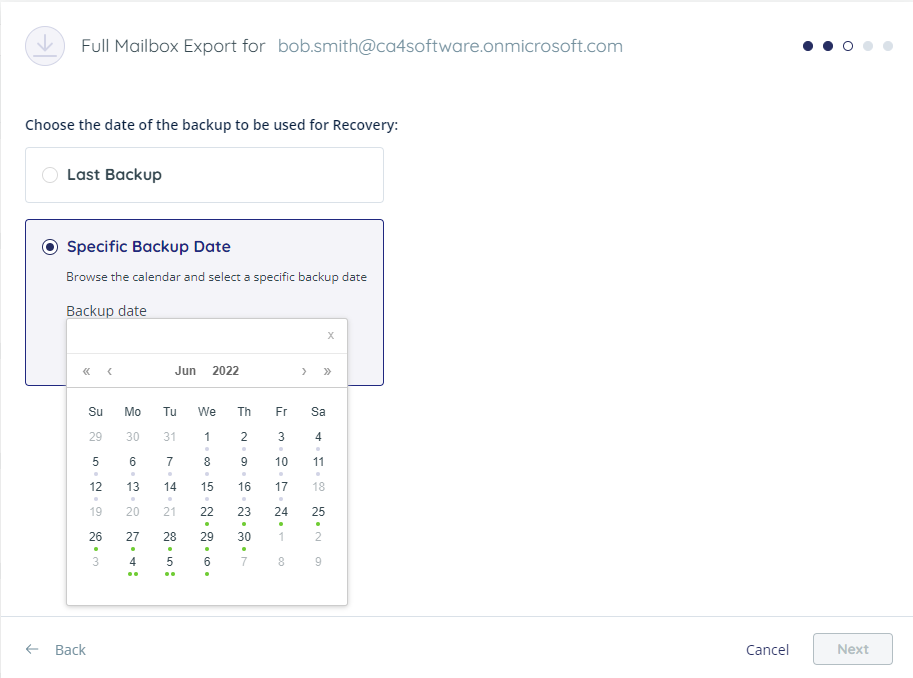Select backup date June 29
This screenshot has height=678, width=913.
[207, 537]
